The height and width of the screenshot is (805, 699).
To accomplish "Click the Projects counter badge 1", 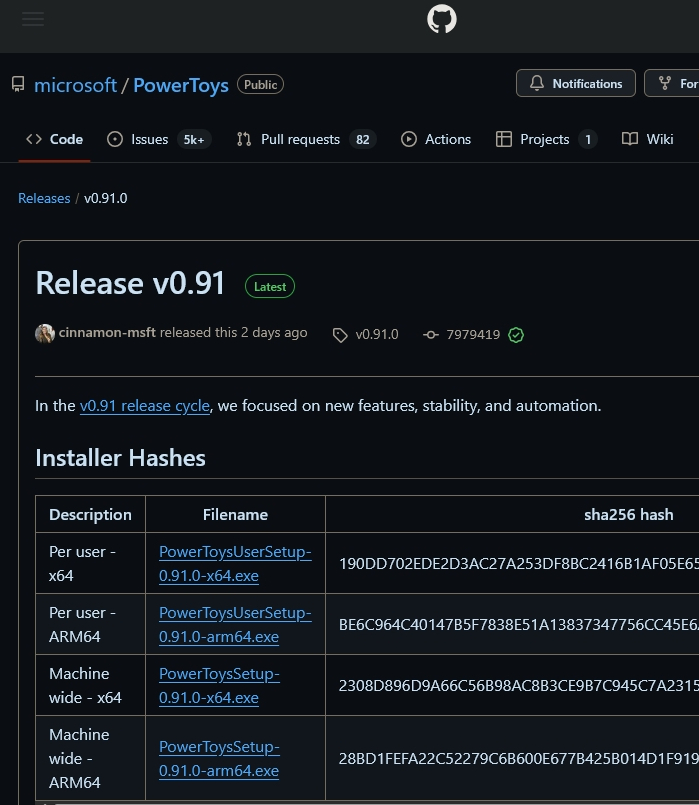I will [588, 140].
